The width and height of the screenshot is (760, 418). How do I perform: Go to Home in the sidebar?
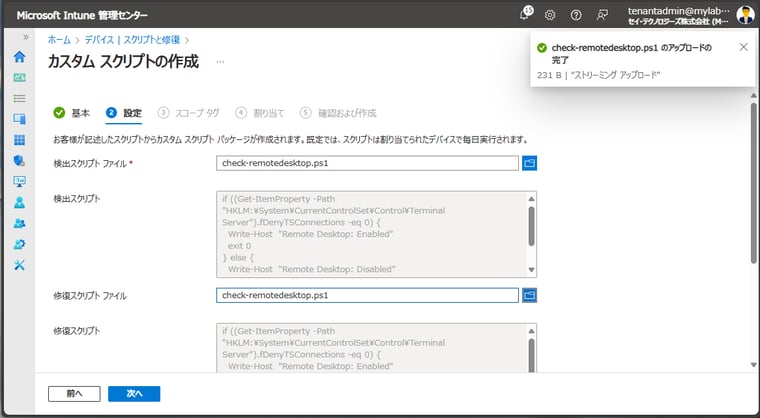[x=19, y=56]
